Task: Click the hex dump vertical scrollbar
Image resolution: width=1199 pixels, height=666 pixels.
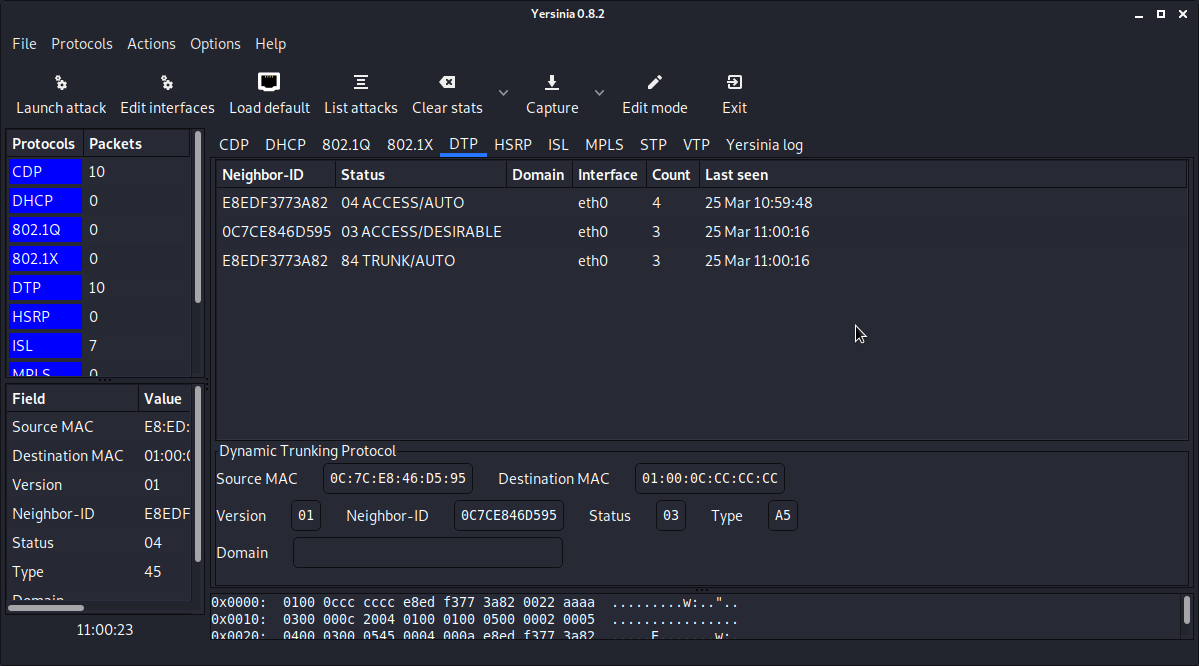Action: tap(1187, 610)
